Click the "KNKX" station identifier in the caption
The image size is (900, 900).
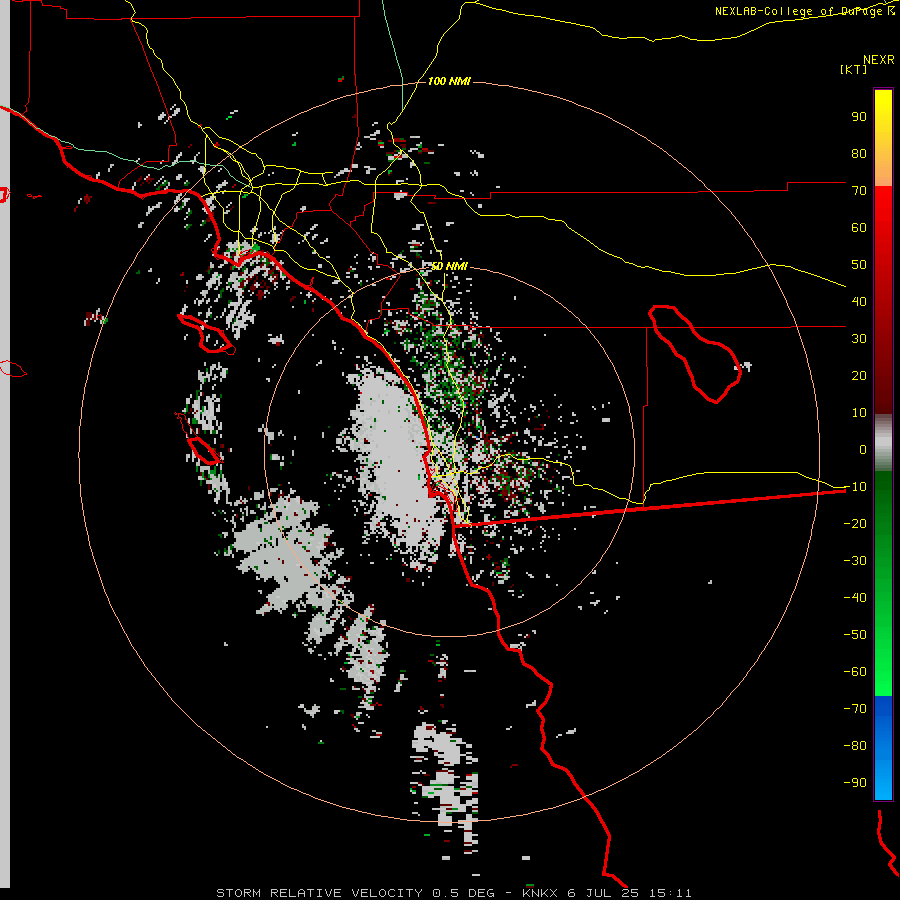pyautogui.click(x=540, y=893)
